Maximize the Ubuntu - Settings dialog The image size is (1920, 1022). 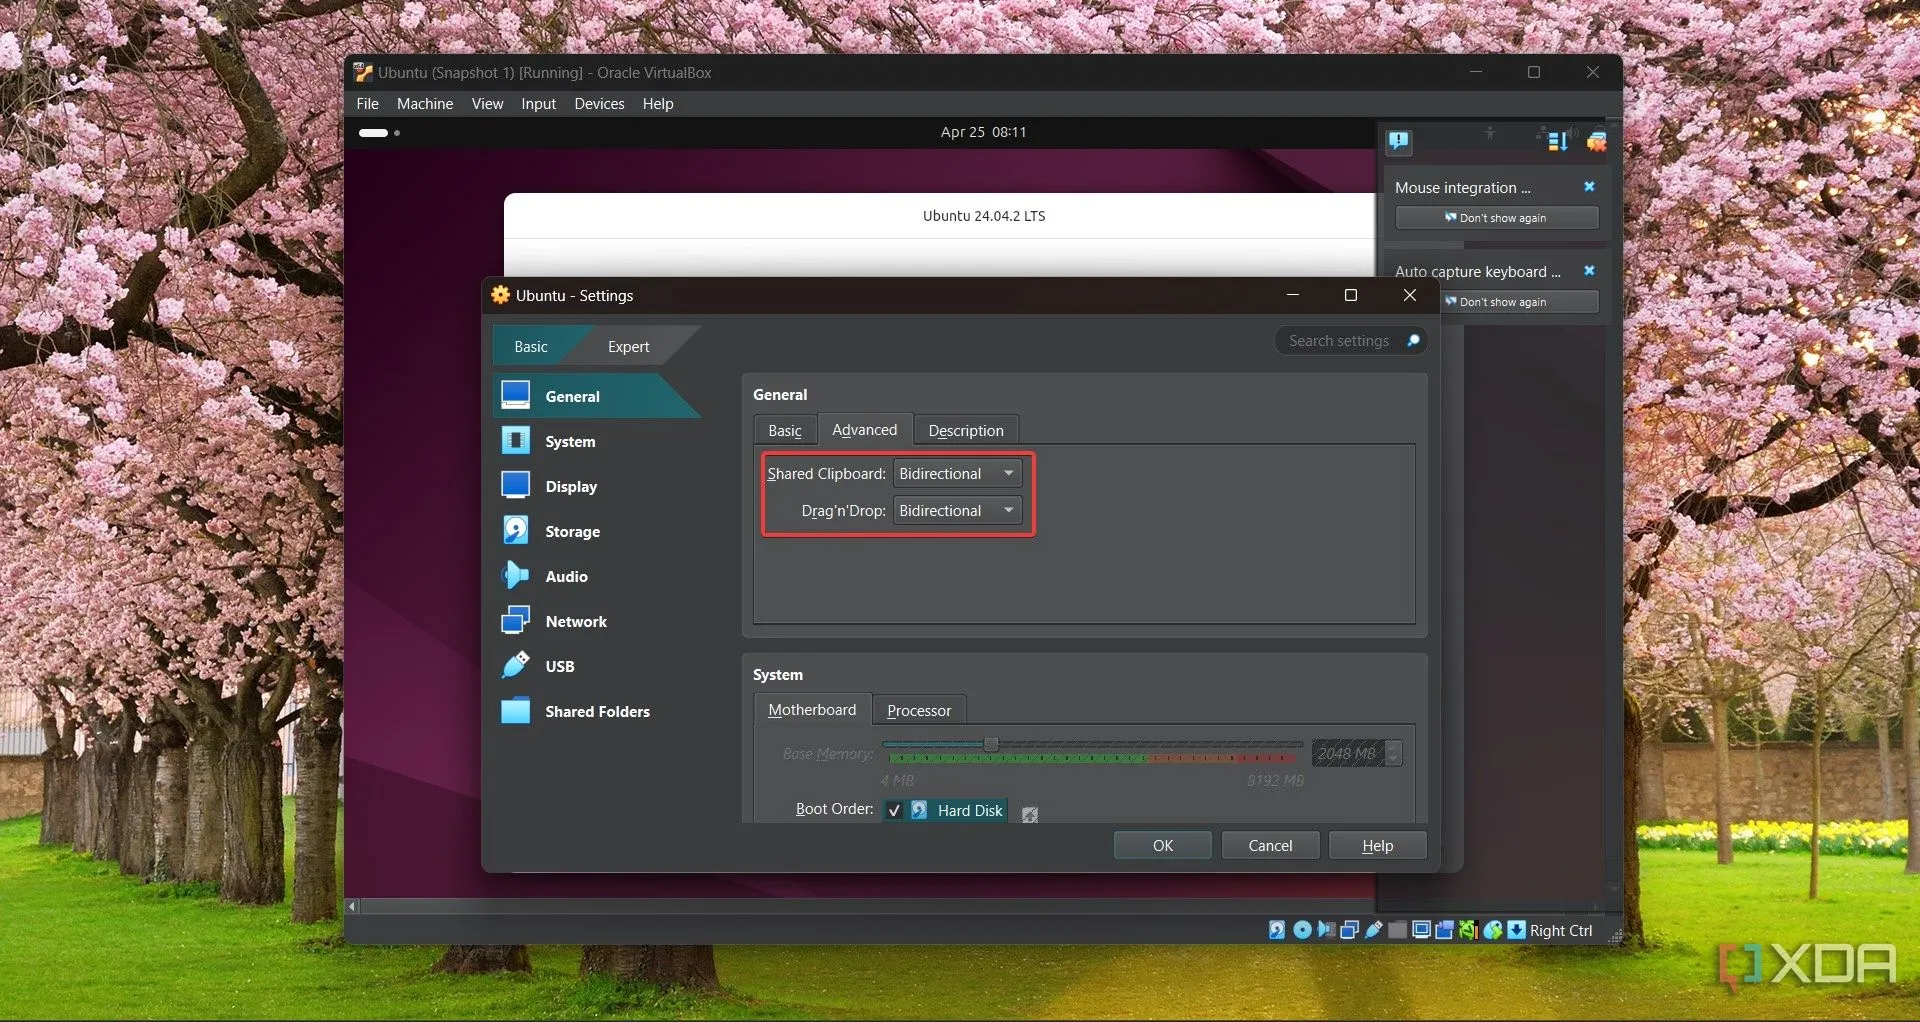tap(1351, 295)
